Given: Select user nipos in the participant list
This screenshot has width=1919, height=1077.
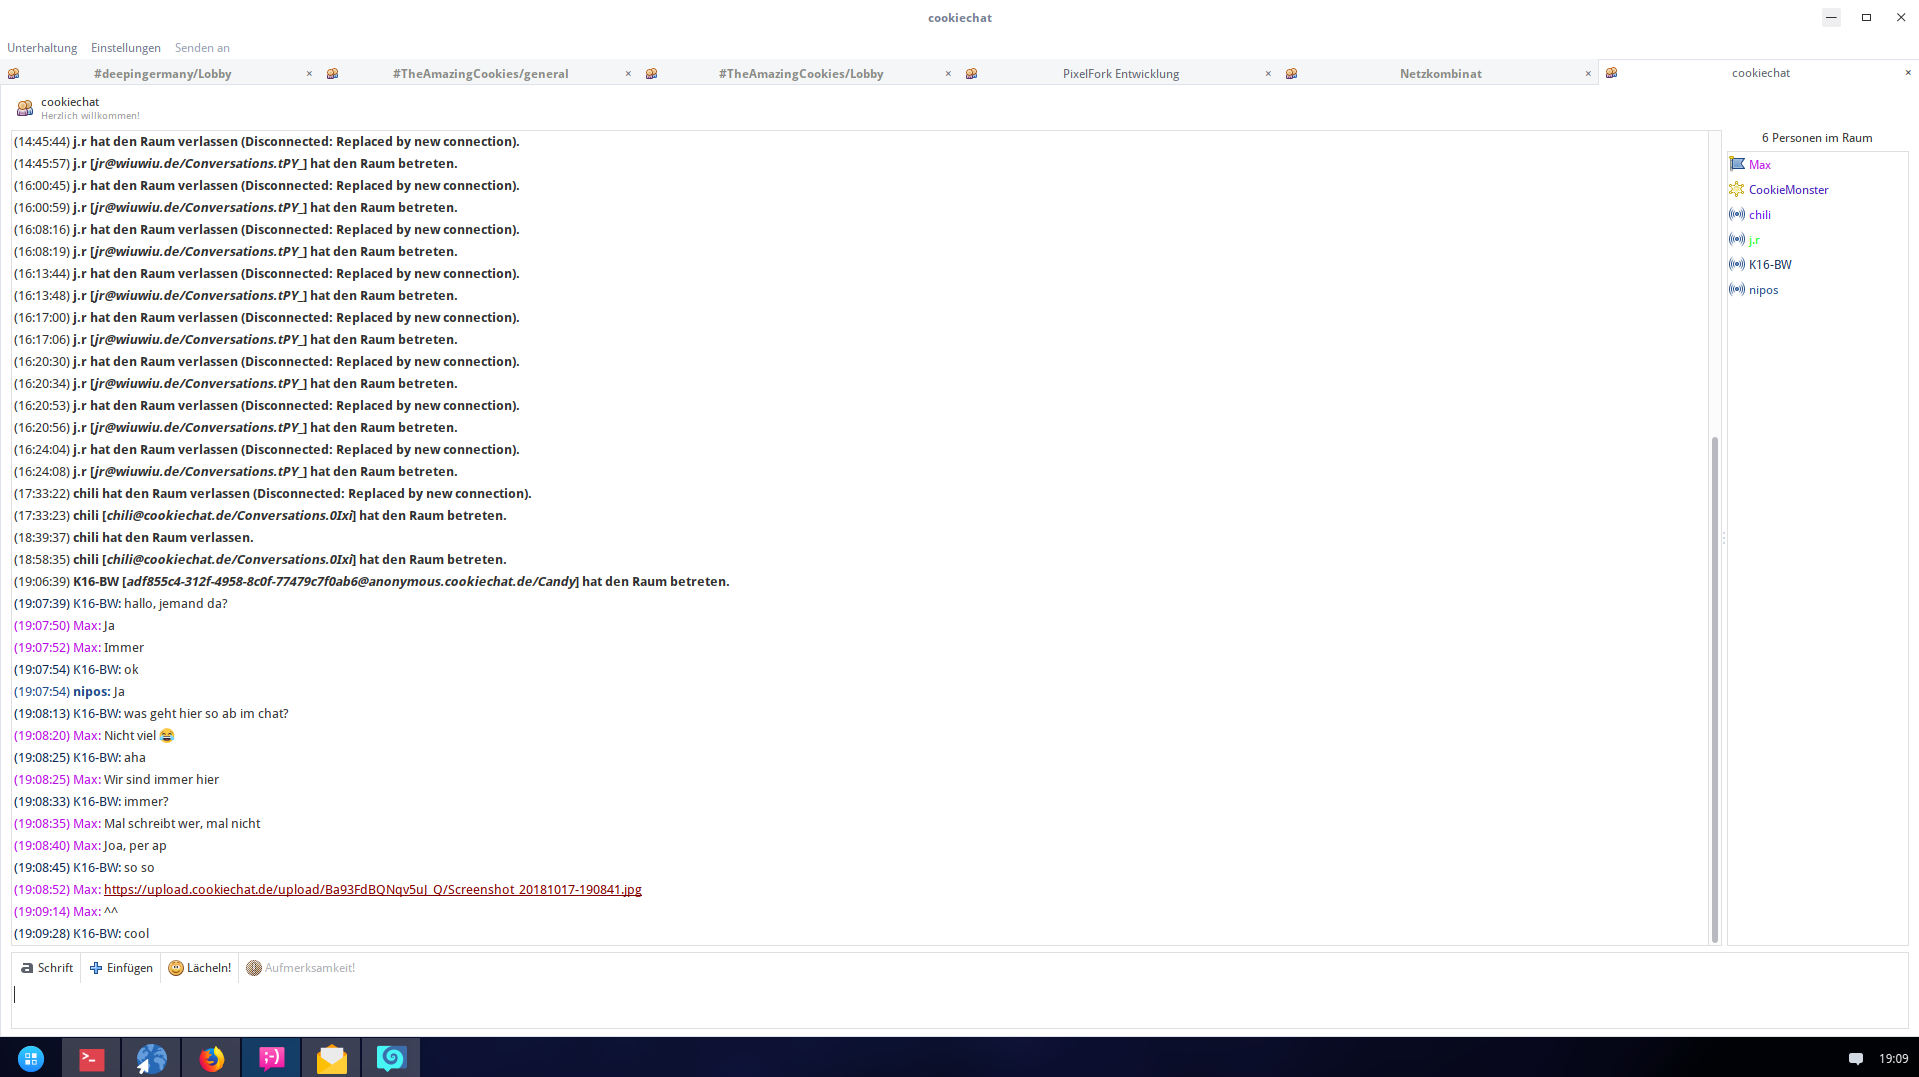Looking at the screenshot, I should coord(1763,290).
